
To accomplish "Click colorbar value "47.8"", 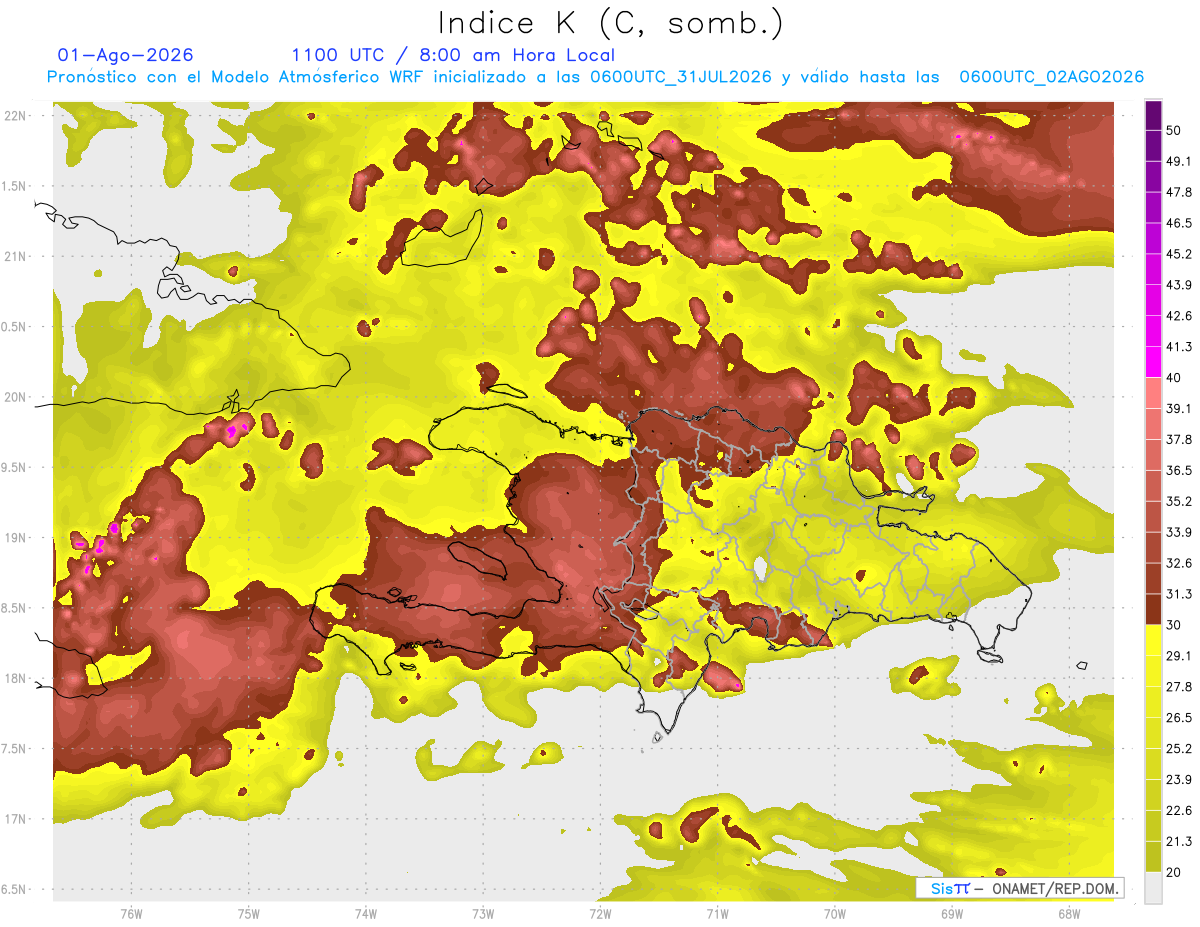I will [x=1178, y=192].
